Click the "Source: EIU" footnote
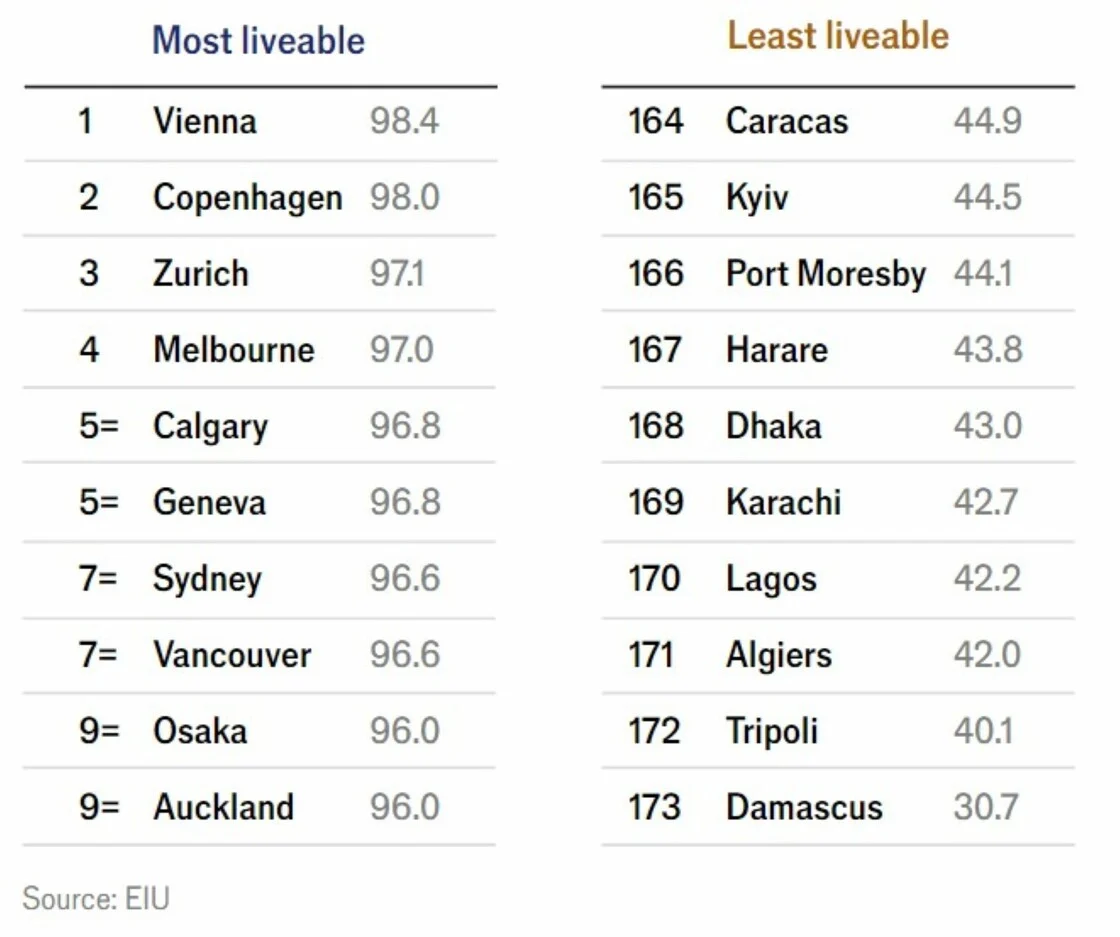This screenshot has width=1120, height=937. point(96,898)
